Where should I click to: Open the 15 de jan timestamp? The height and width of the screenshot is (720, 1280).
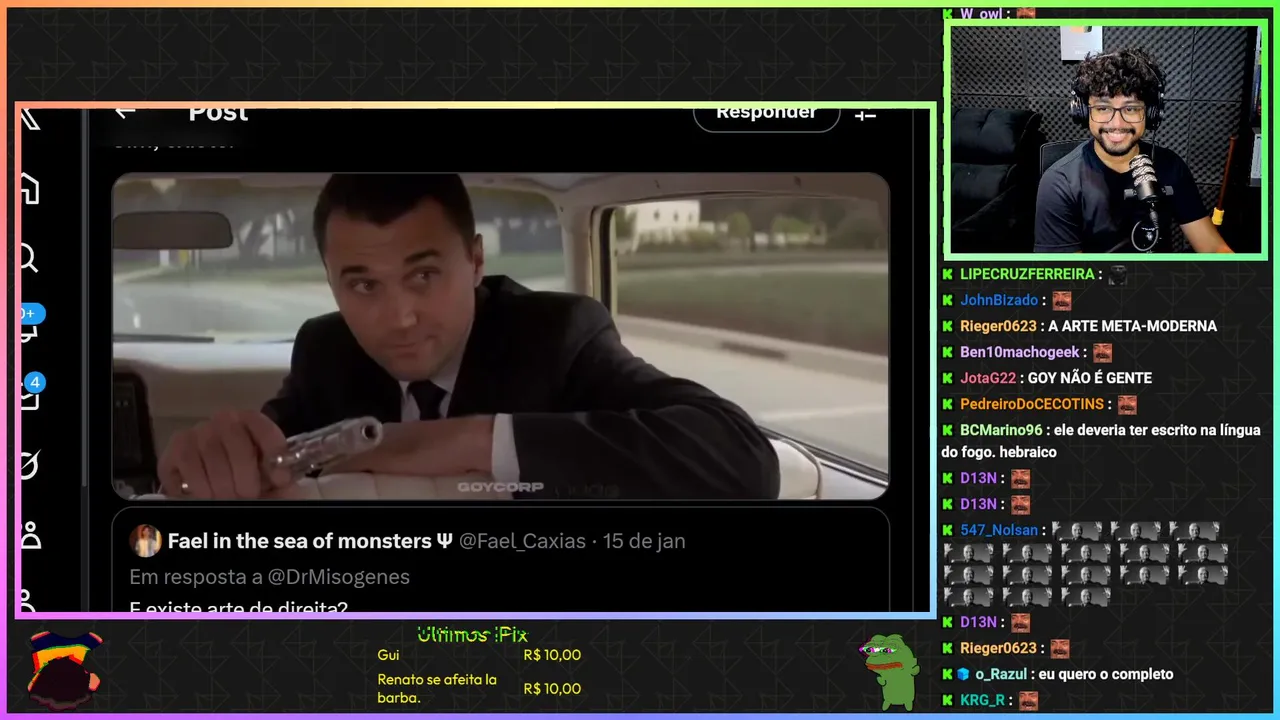pyautogui.click(x=645, y=541)
